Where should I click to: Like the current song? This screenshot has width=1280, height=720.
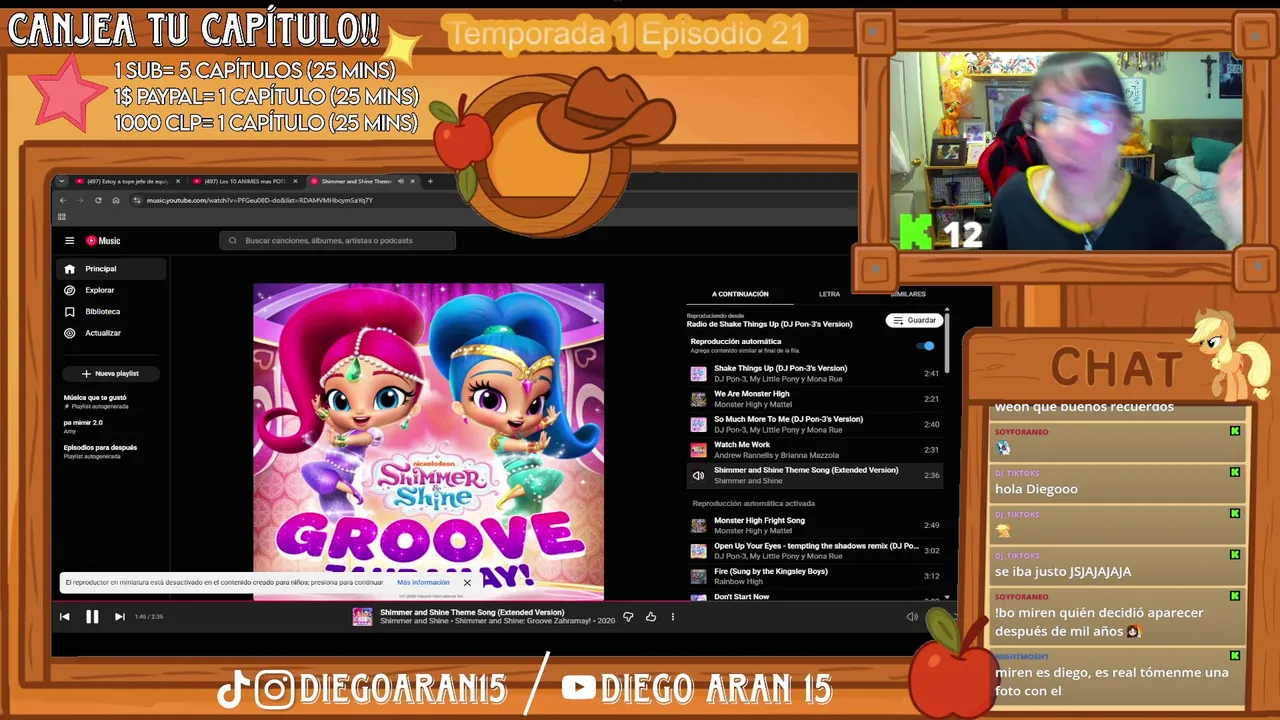[x=651, y=617]
